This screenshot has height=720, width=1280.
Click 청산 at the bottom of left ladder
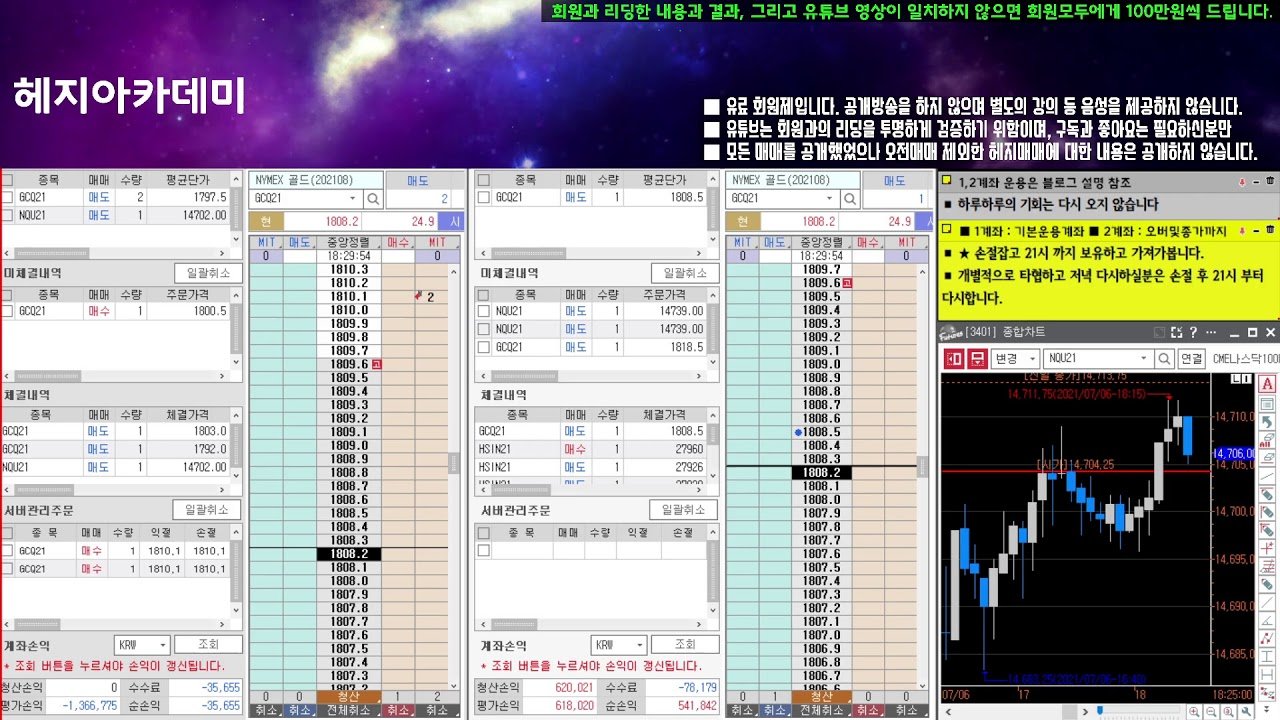click(348, 697)
